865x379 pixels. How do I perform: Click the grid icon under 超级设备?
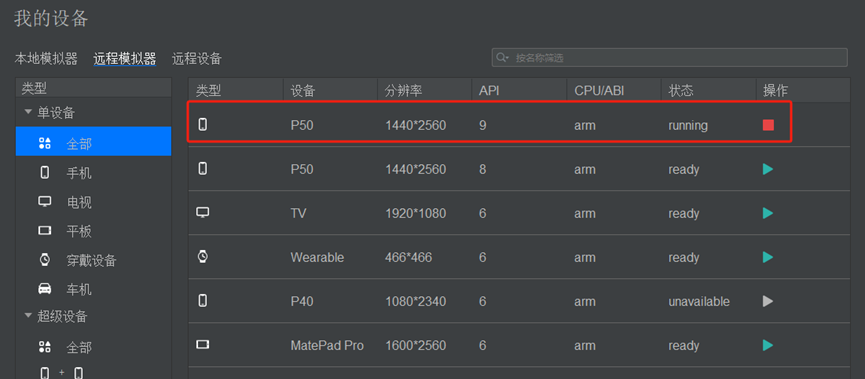[45, 347]
